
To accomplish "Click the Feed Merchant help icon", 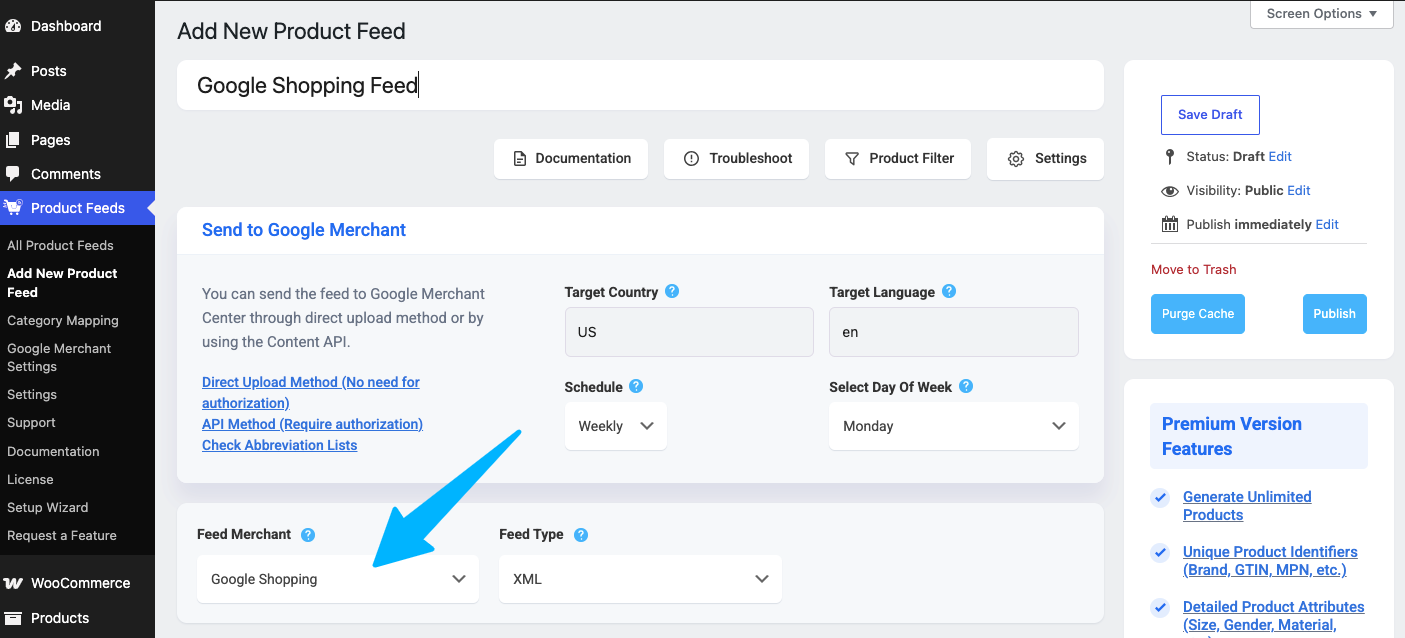I will 308,535.
